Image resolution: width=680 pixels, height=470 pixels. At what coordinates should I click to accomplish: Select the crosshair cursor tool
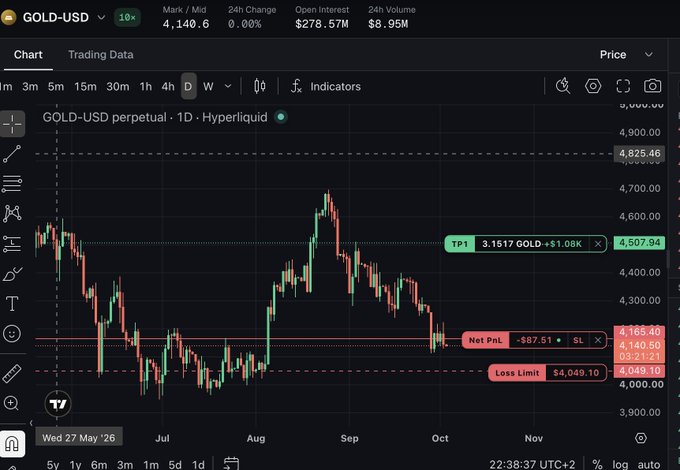click(x=12, y=124)
